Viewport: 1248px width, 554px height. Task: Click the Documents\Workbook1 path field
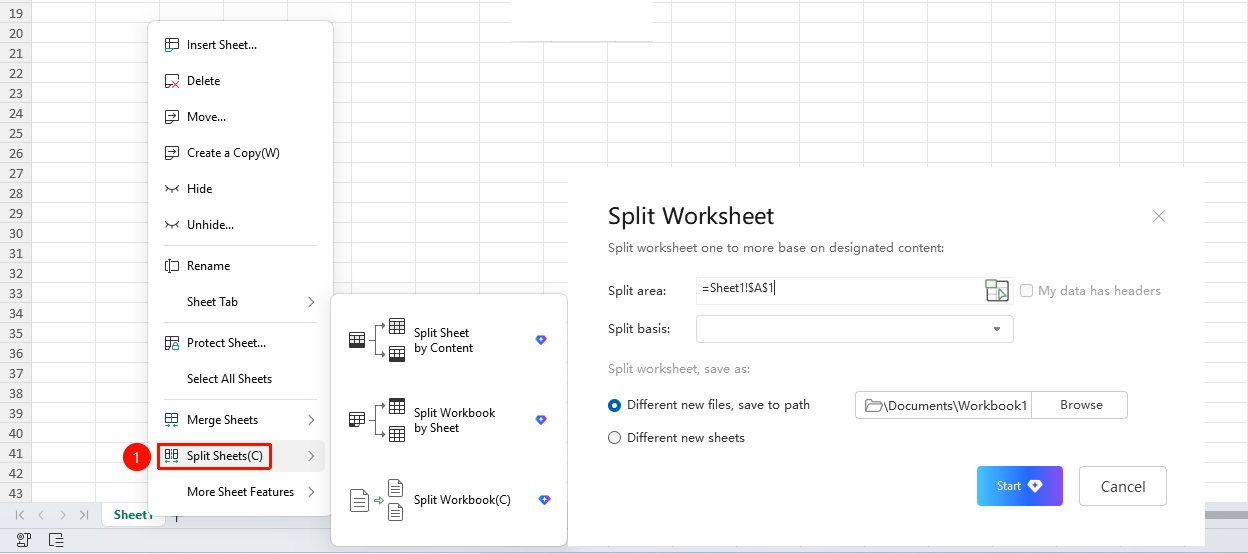943,405
